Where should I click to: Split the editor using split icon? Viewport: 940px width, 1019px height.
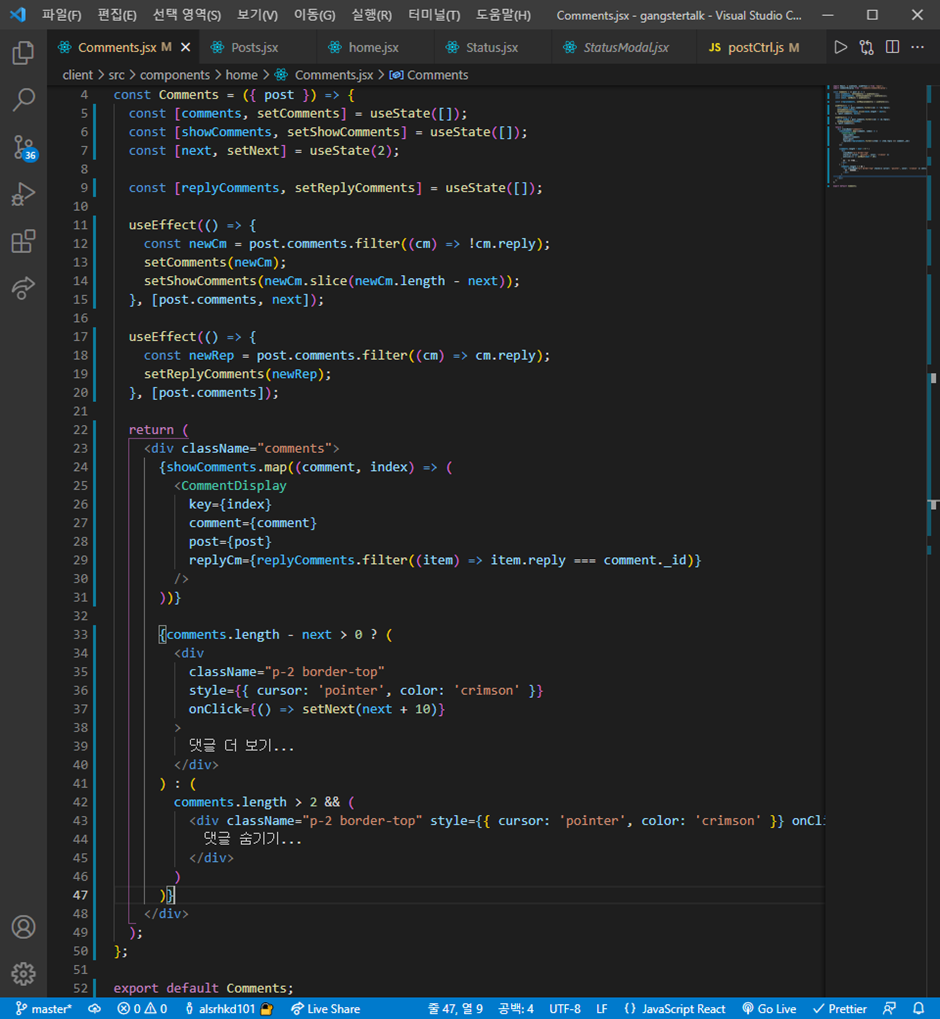coord(891,46)
